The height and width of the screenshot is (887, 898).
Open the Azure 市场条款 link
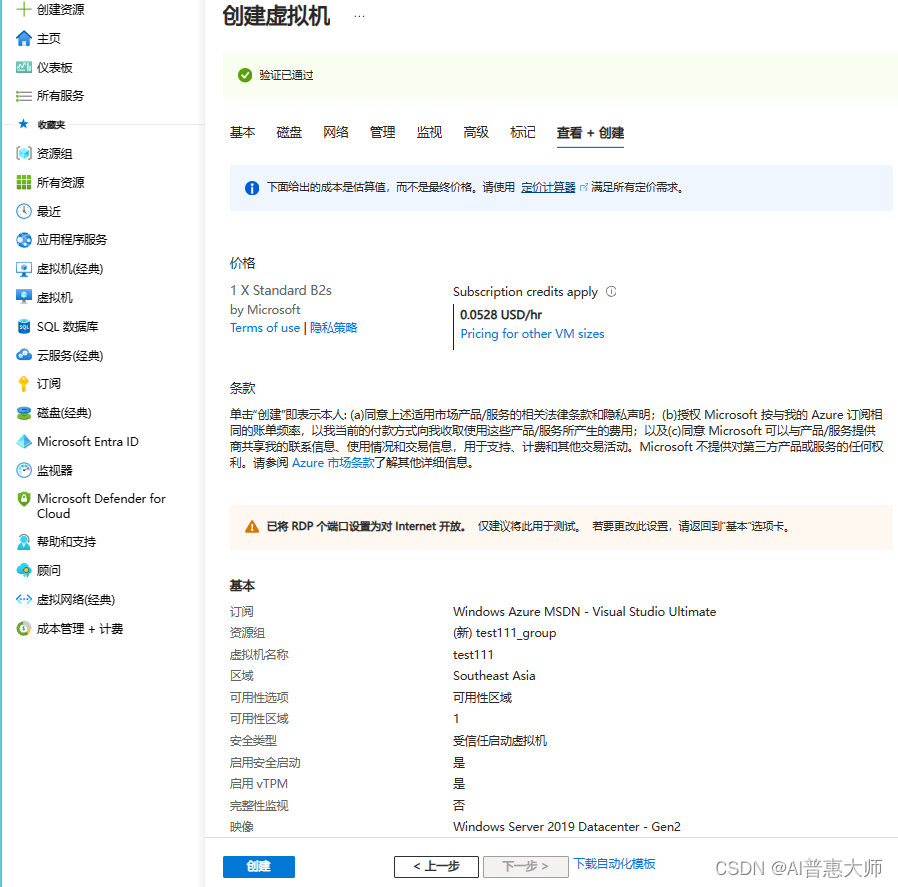(x=333, y=463)
